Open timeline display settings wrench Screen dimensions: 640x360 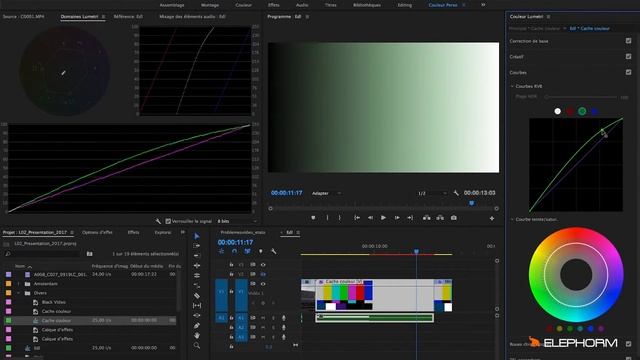(x=273, y=251)
